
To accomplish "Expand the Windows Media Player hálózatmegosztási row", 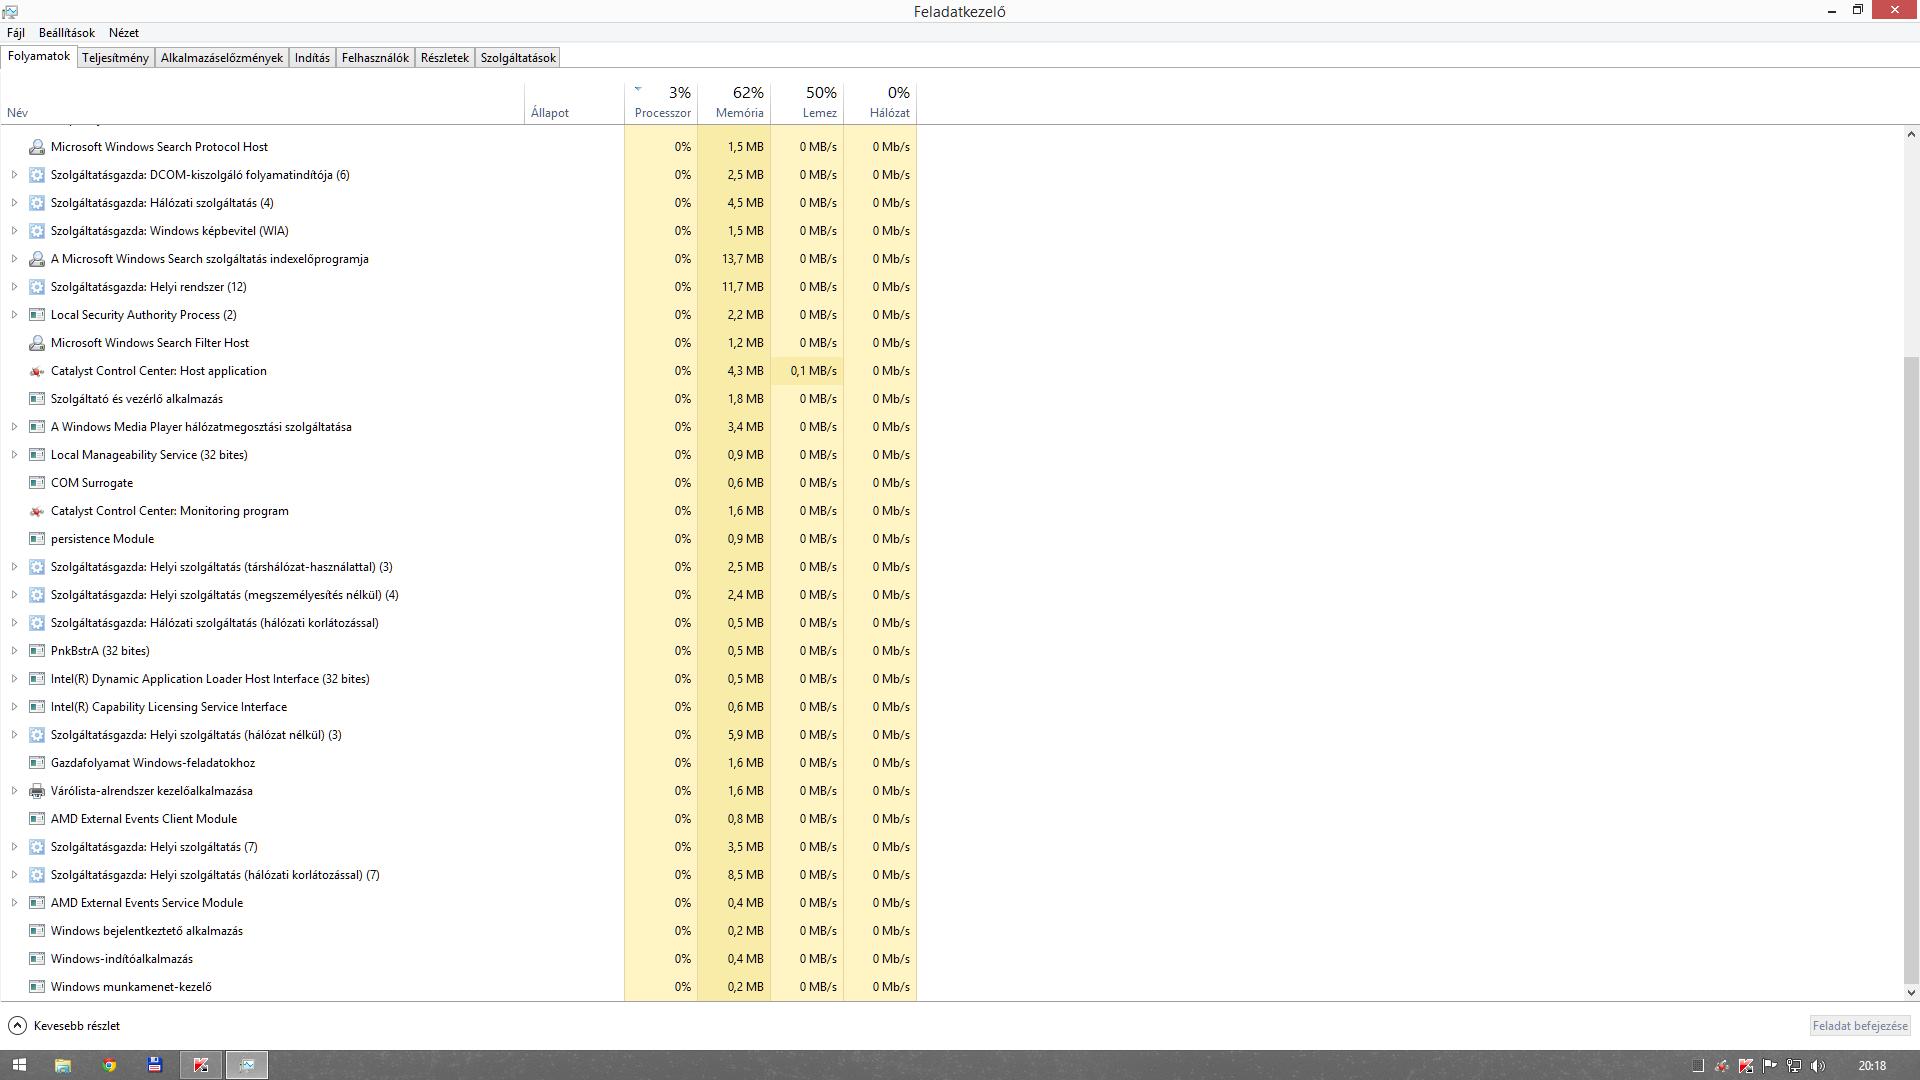I will (x=14, y=427).
